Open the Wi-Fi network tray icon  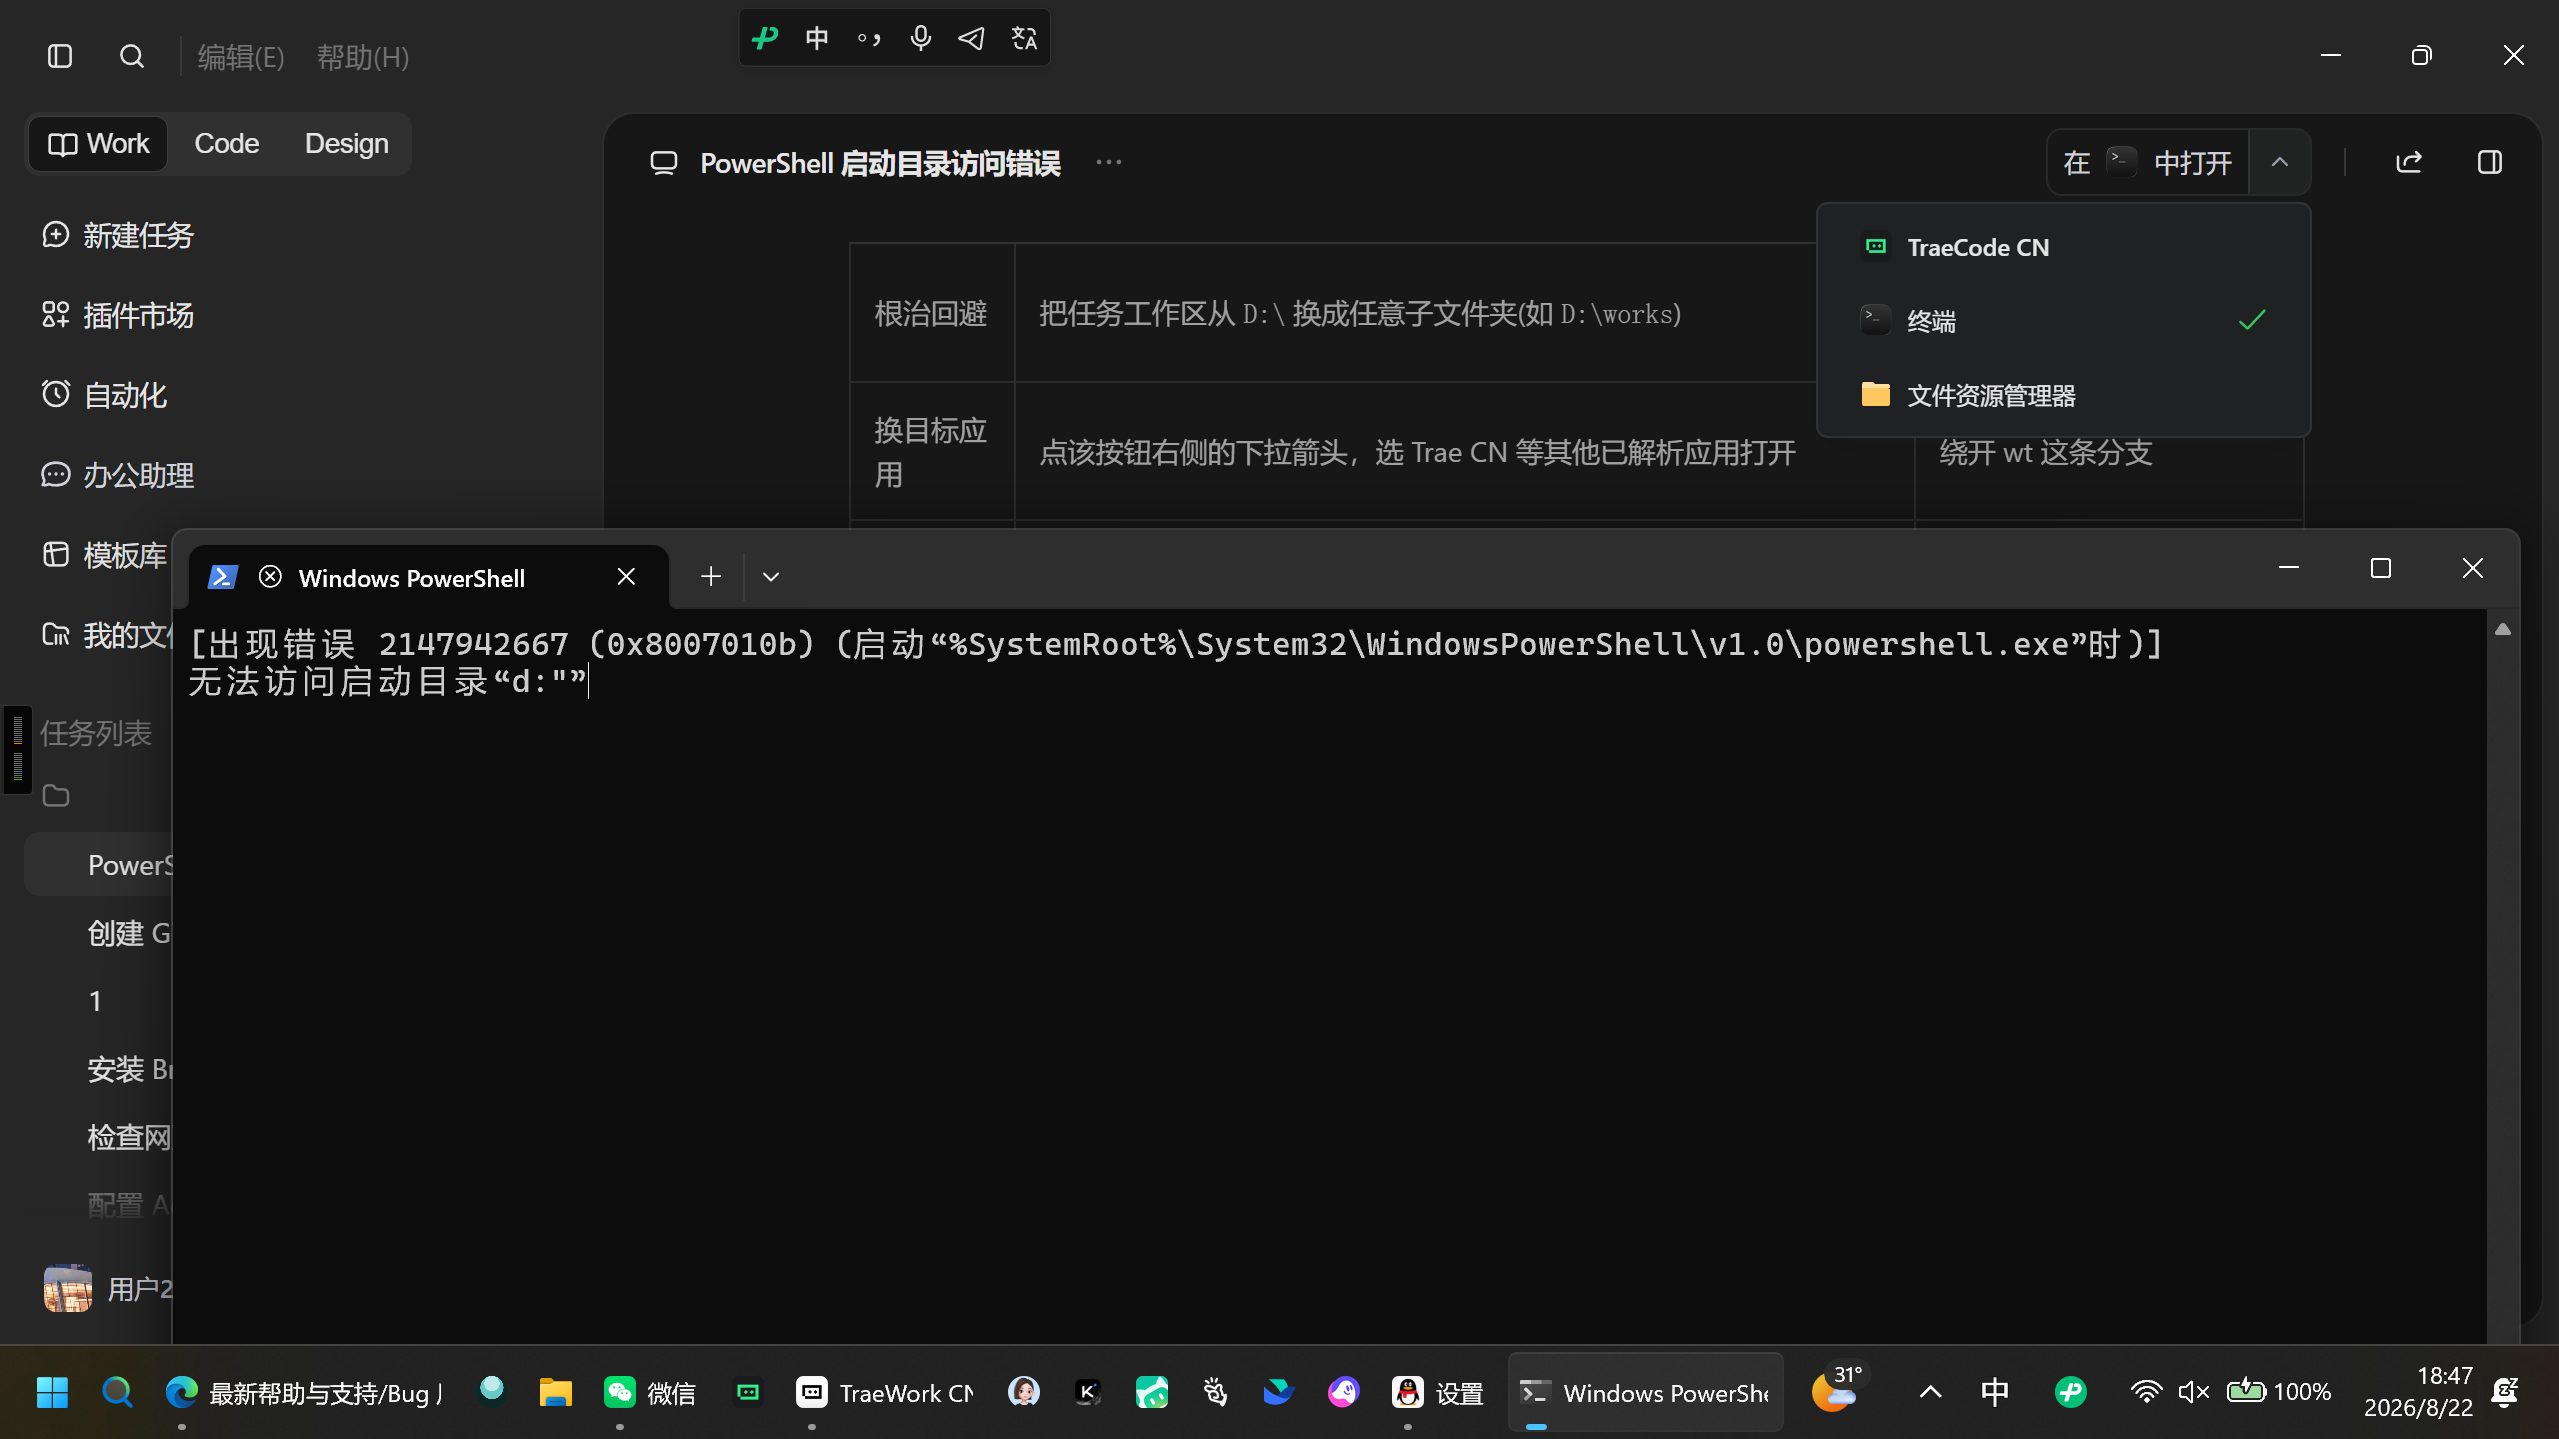point(2145,1392)
